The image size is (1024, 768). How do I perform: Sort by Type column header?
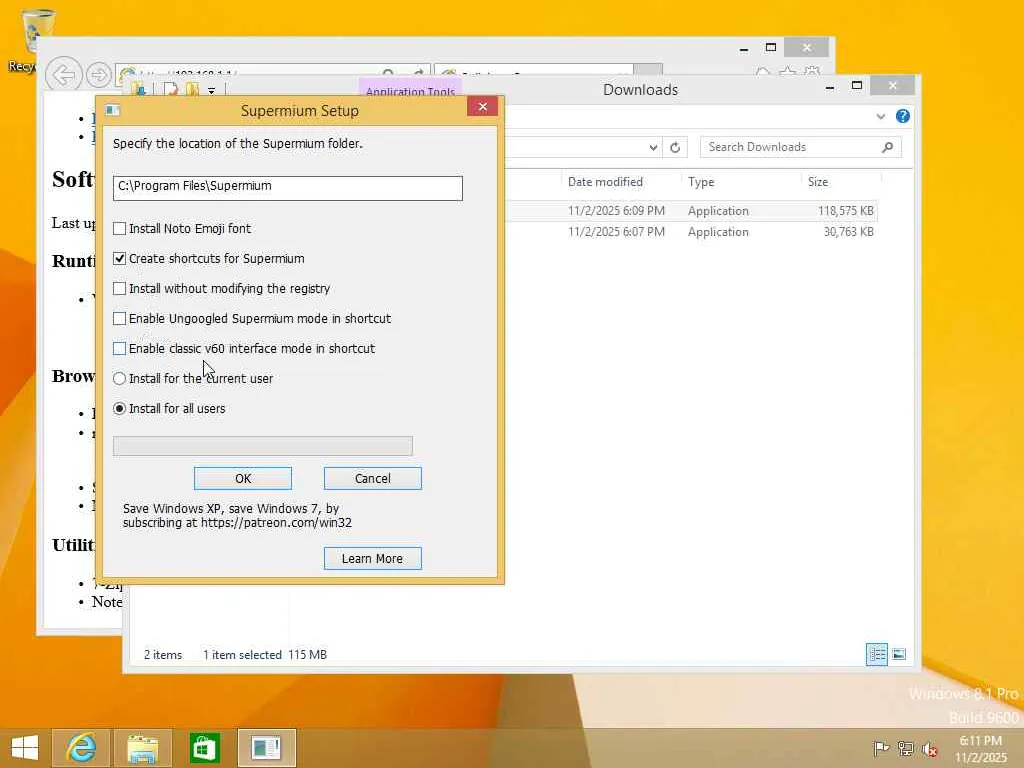pos(701,182)
